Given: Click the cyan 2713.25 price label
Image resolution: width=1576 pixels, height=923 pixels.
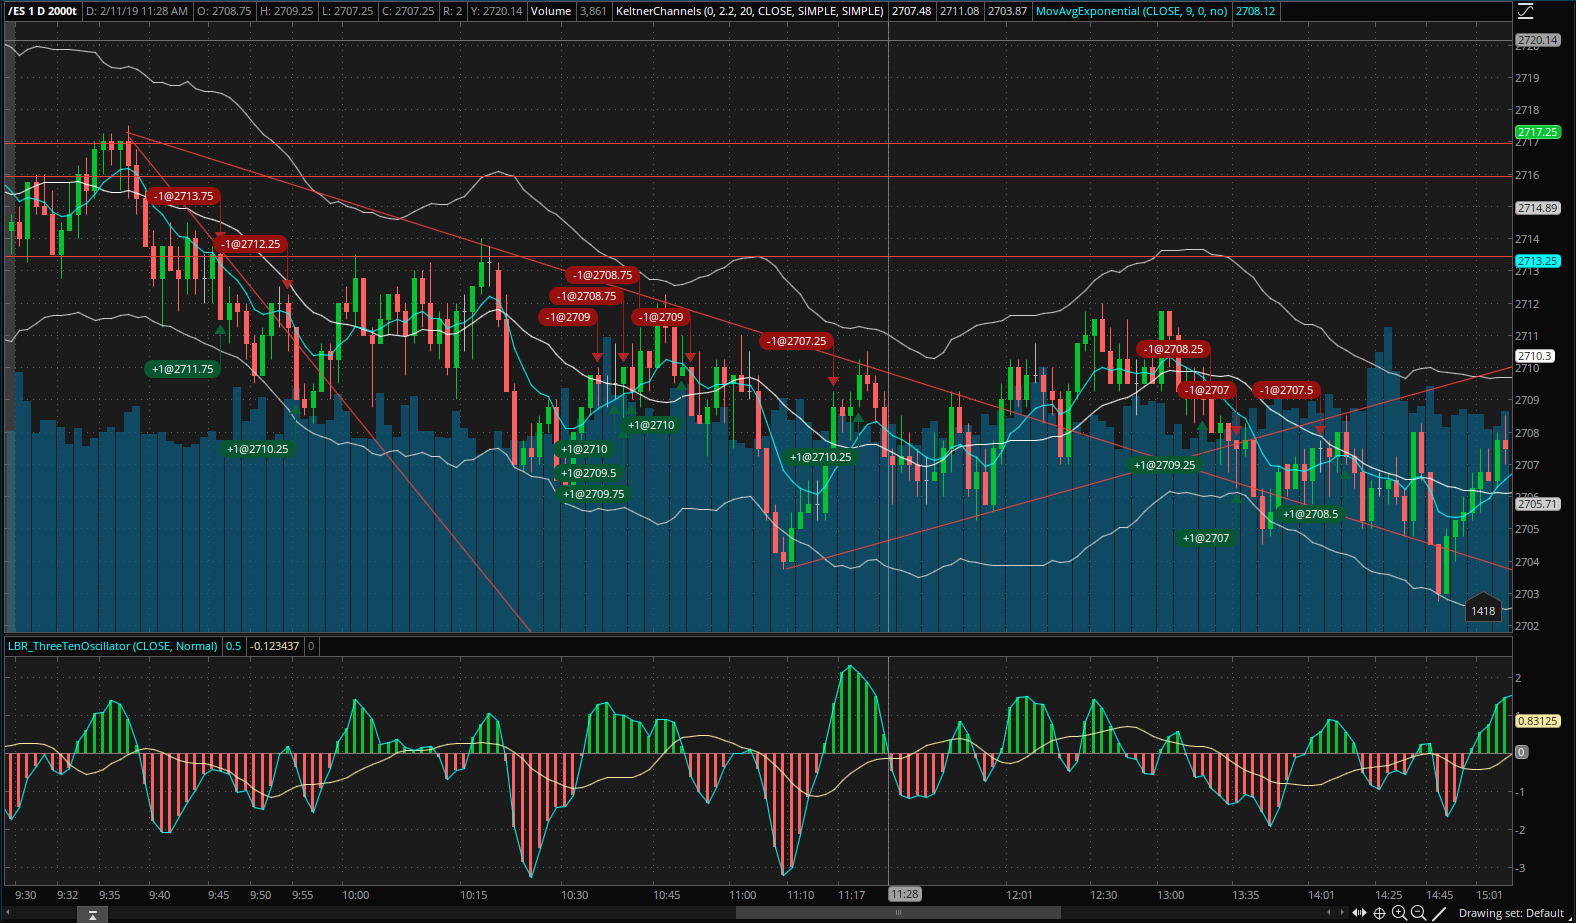Looking at the screenshot, I should pos(1537,261).
